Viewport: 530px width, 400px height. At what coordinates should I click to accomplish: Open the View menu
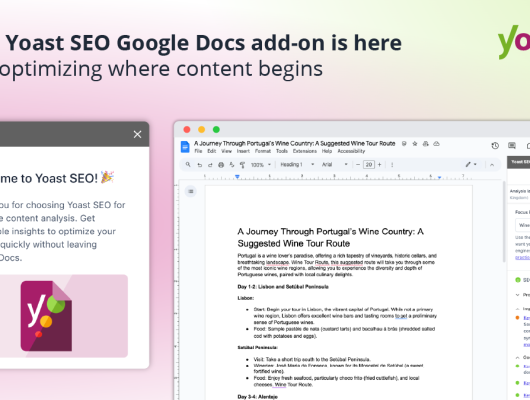226,151
